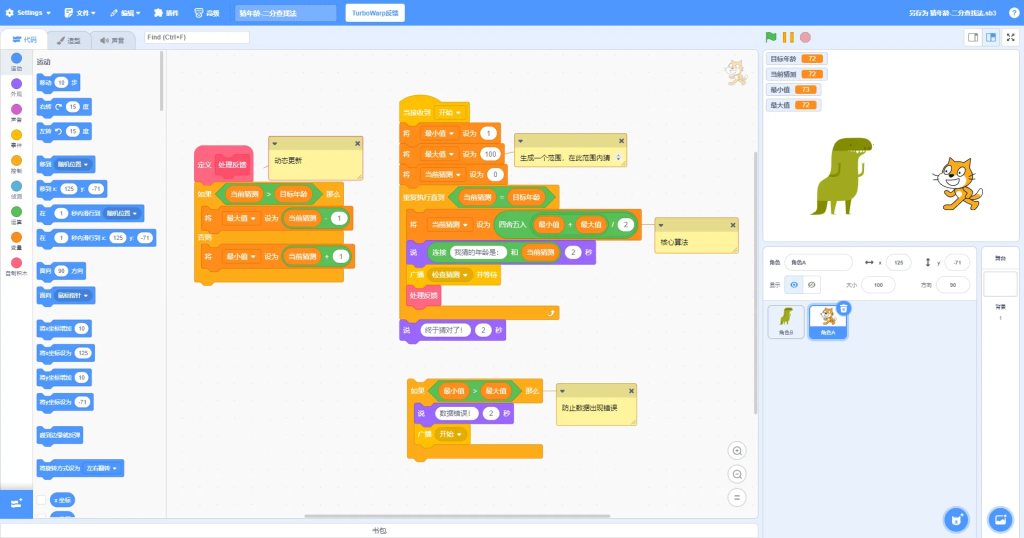Pause the project with the pause icon
Viewport: 1024px width, 538px height.
[x=788, y=37]
